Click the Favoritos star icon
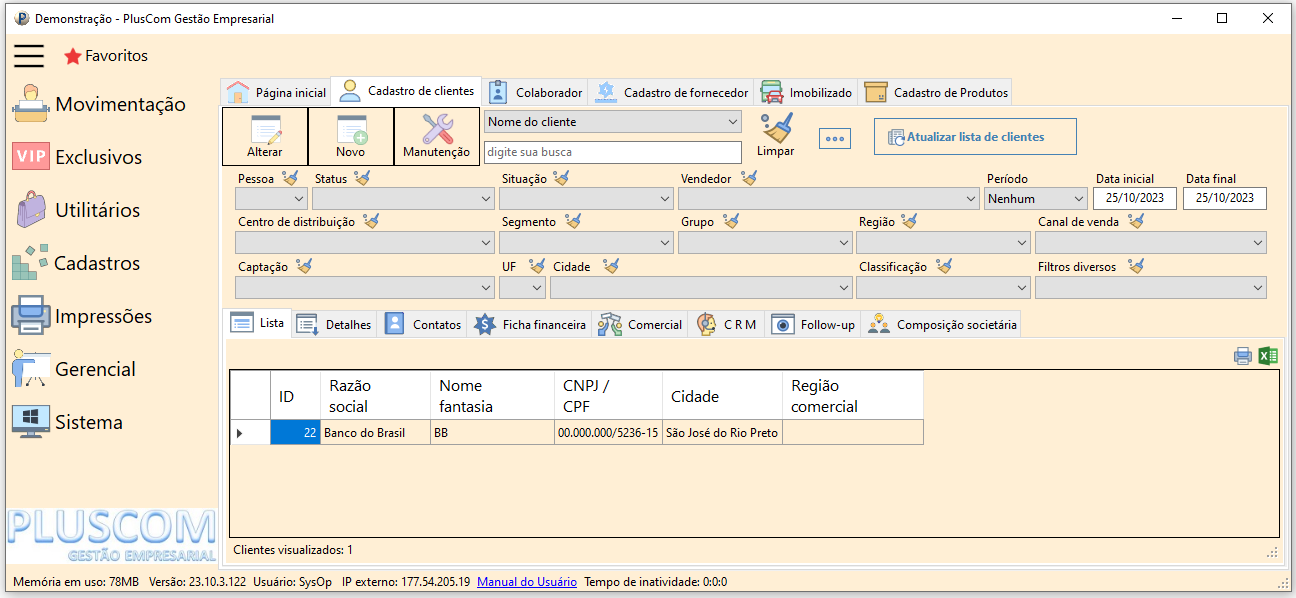1296x598 pixels. pos(72,57)
